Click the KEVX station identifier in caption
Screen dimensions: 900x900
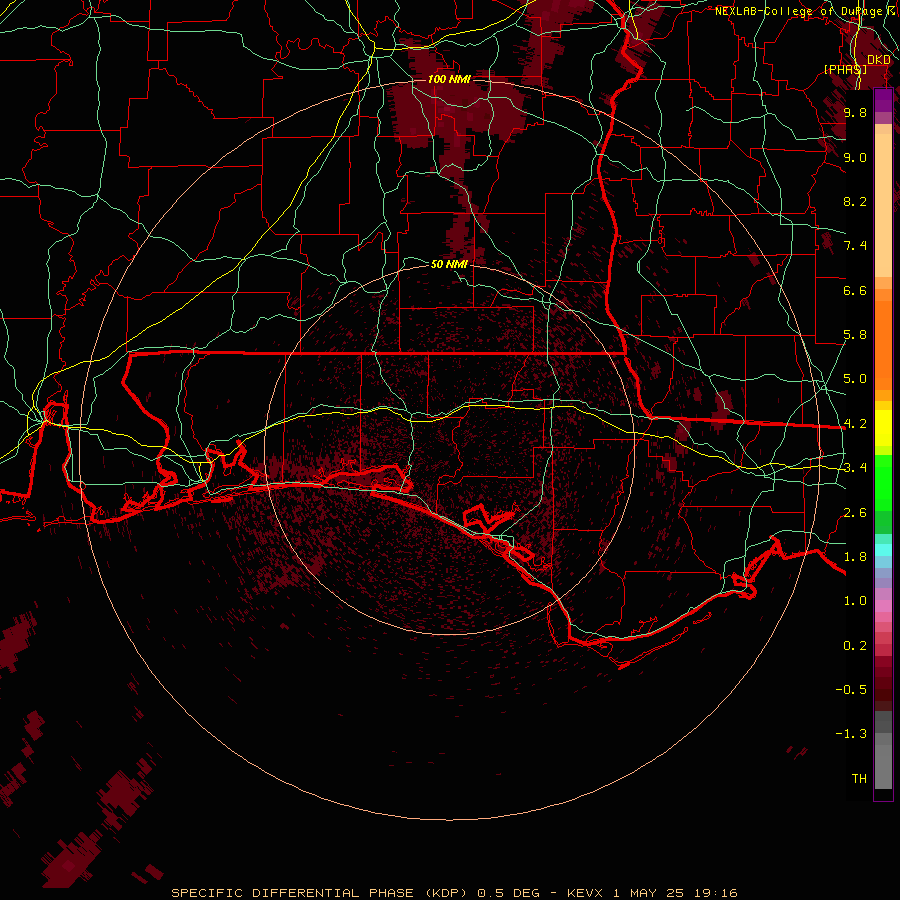[x=585, y=893]
